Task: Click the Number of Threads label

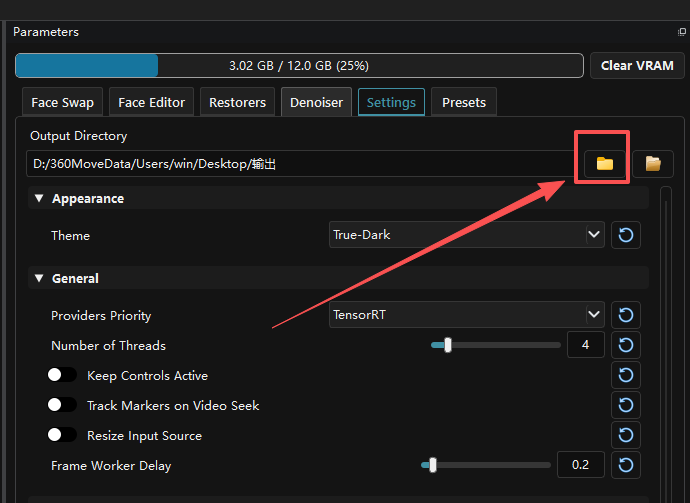Action: coord(108,345)
